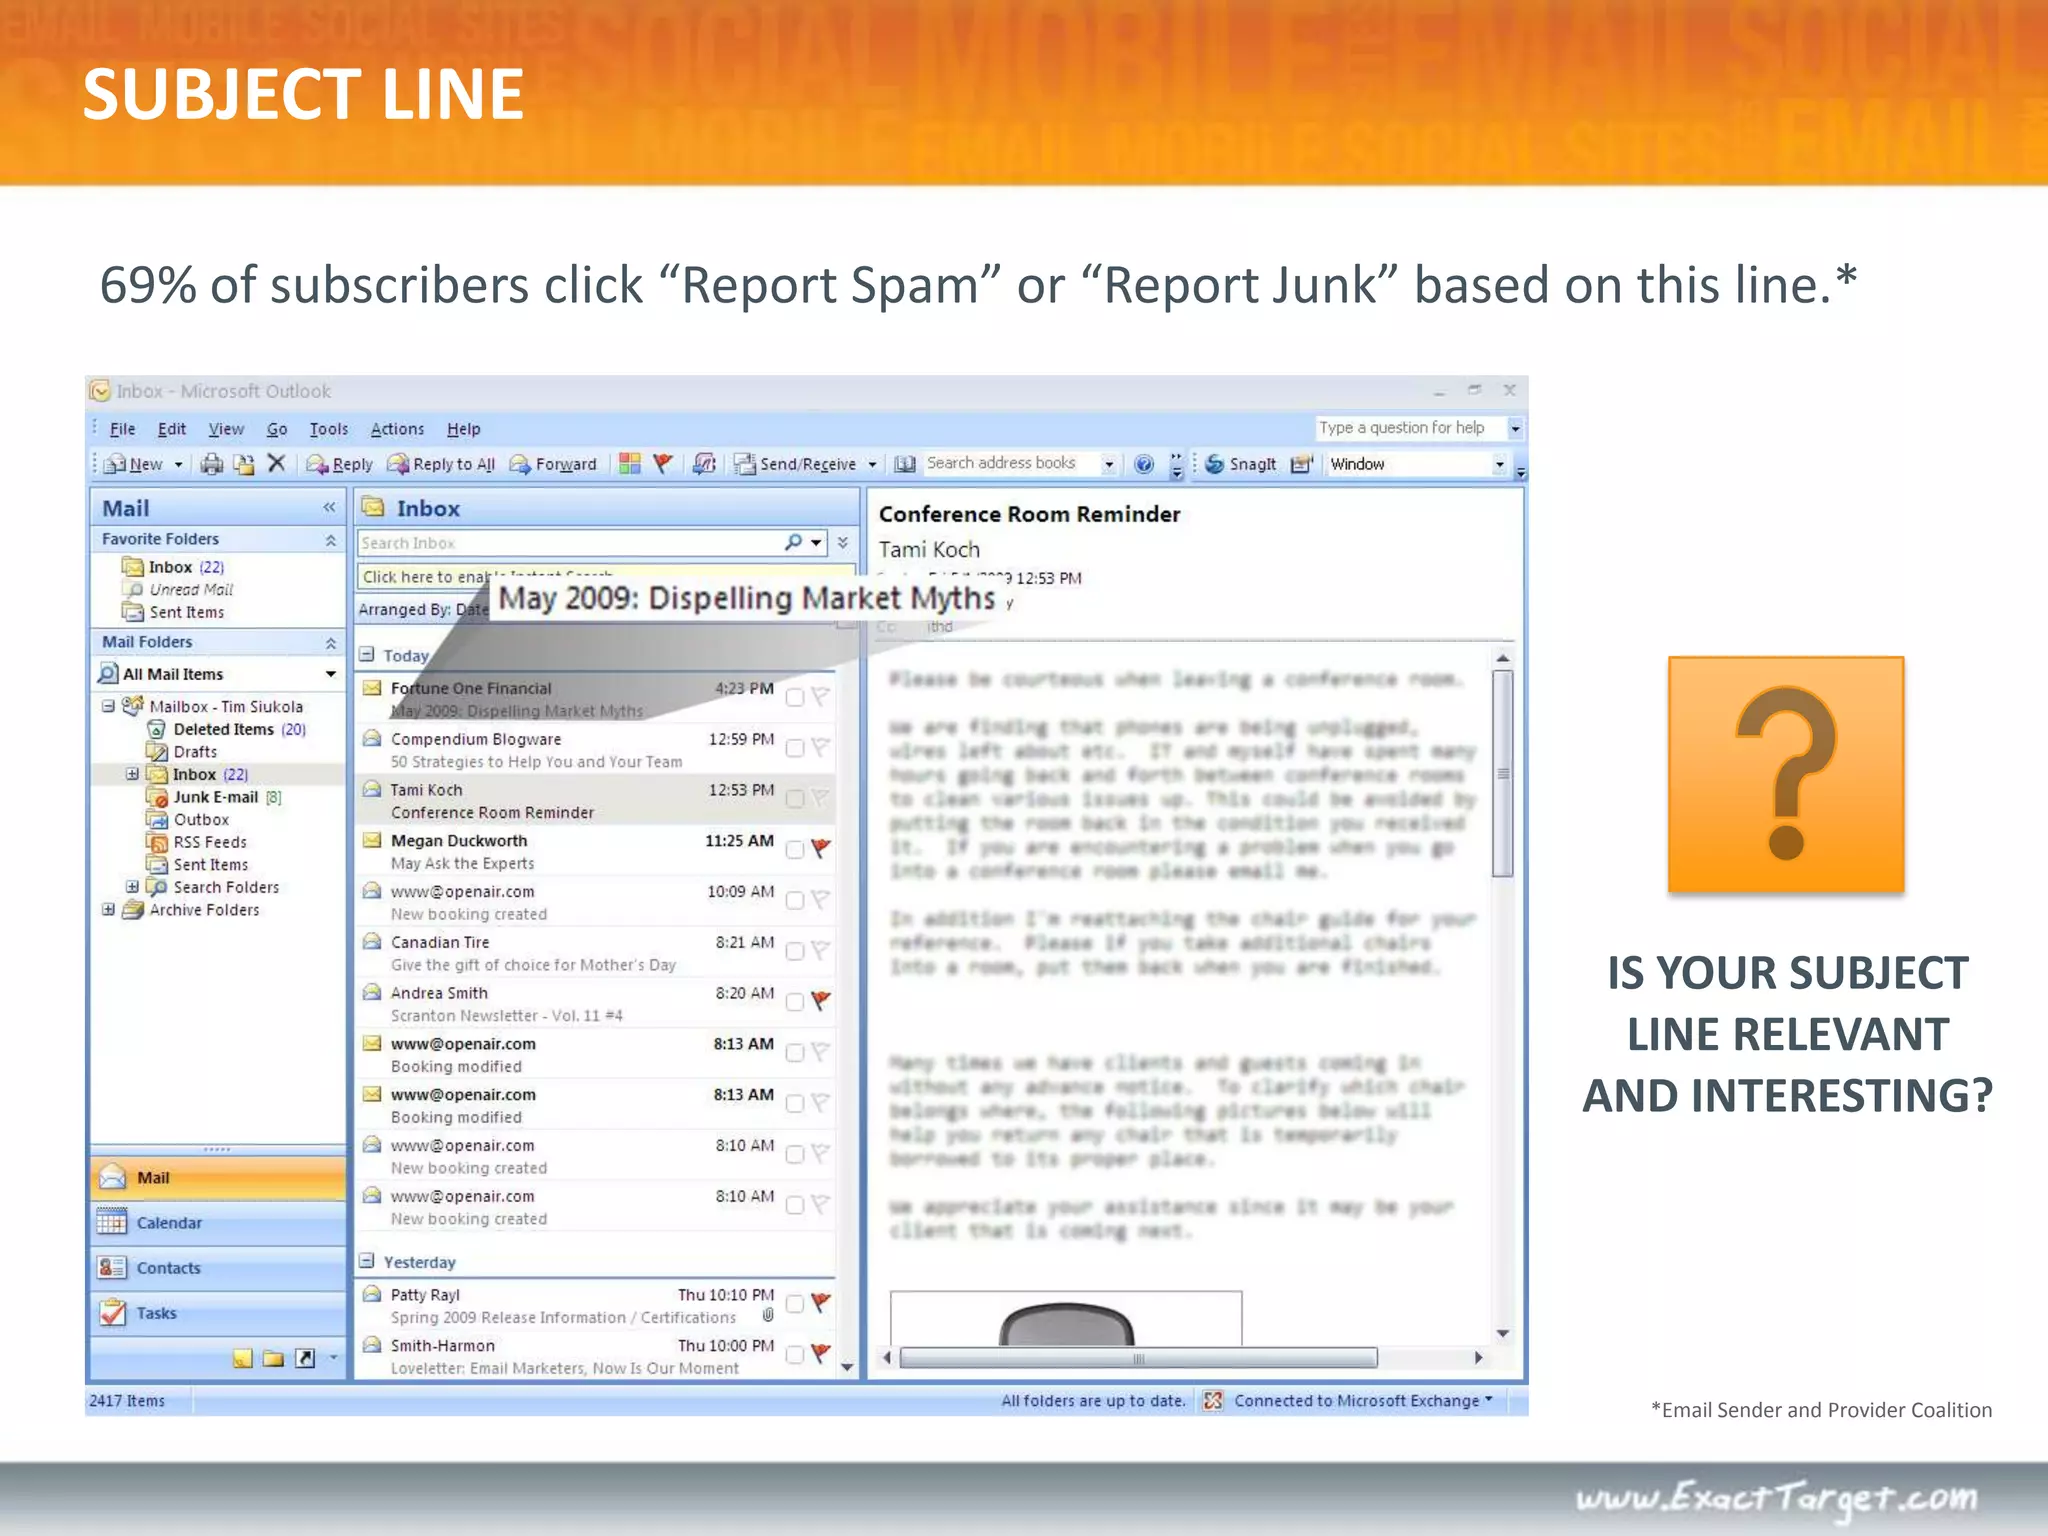
Task: Open the Window combo box dropdown
Action: 1499,464
